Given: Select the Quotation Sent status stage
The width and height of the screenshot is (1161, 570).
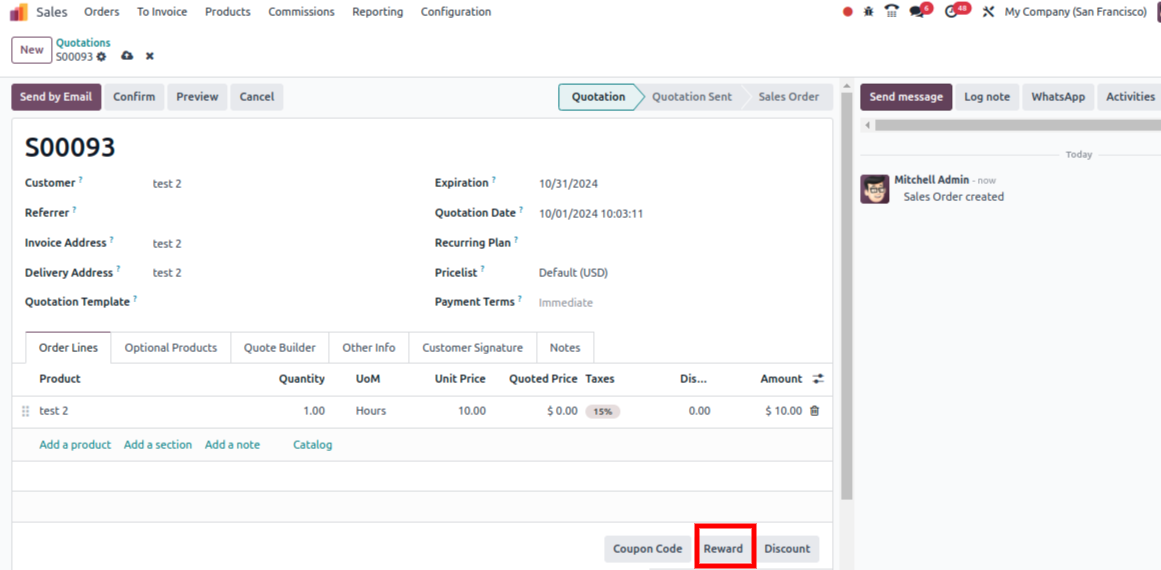Looking at the screenshot, I should [692, 97].
